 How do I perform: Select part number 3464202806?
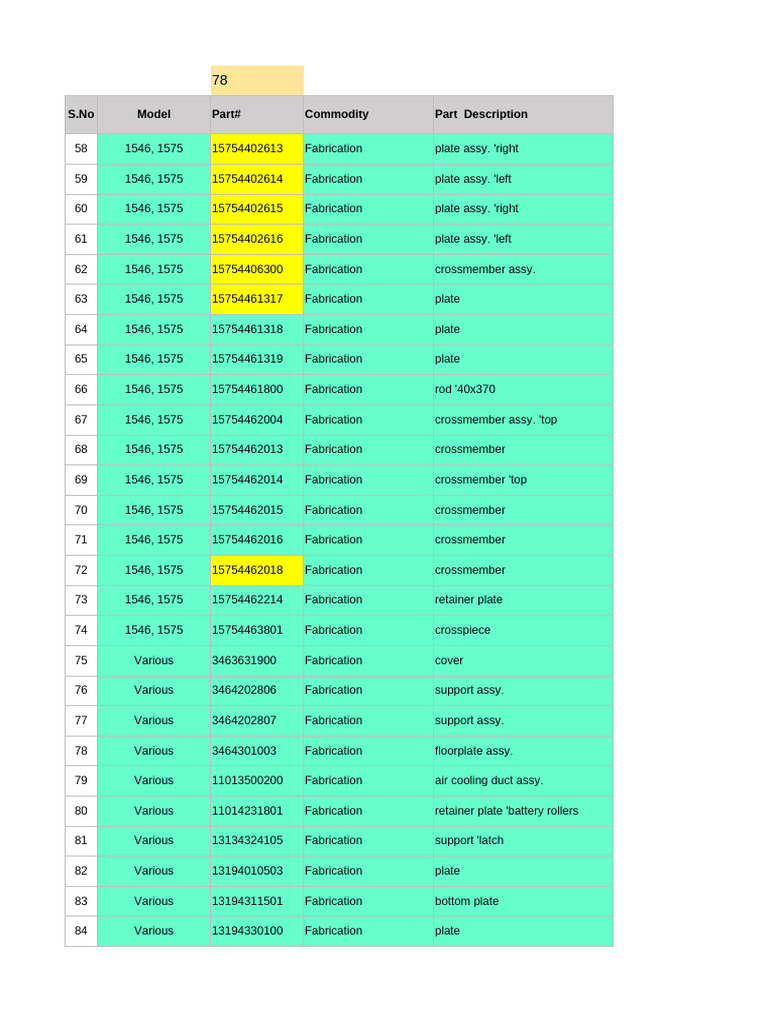coord(257,690)
